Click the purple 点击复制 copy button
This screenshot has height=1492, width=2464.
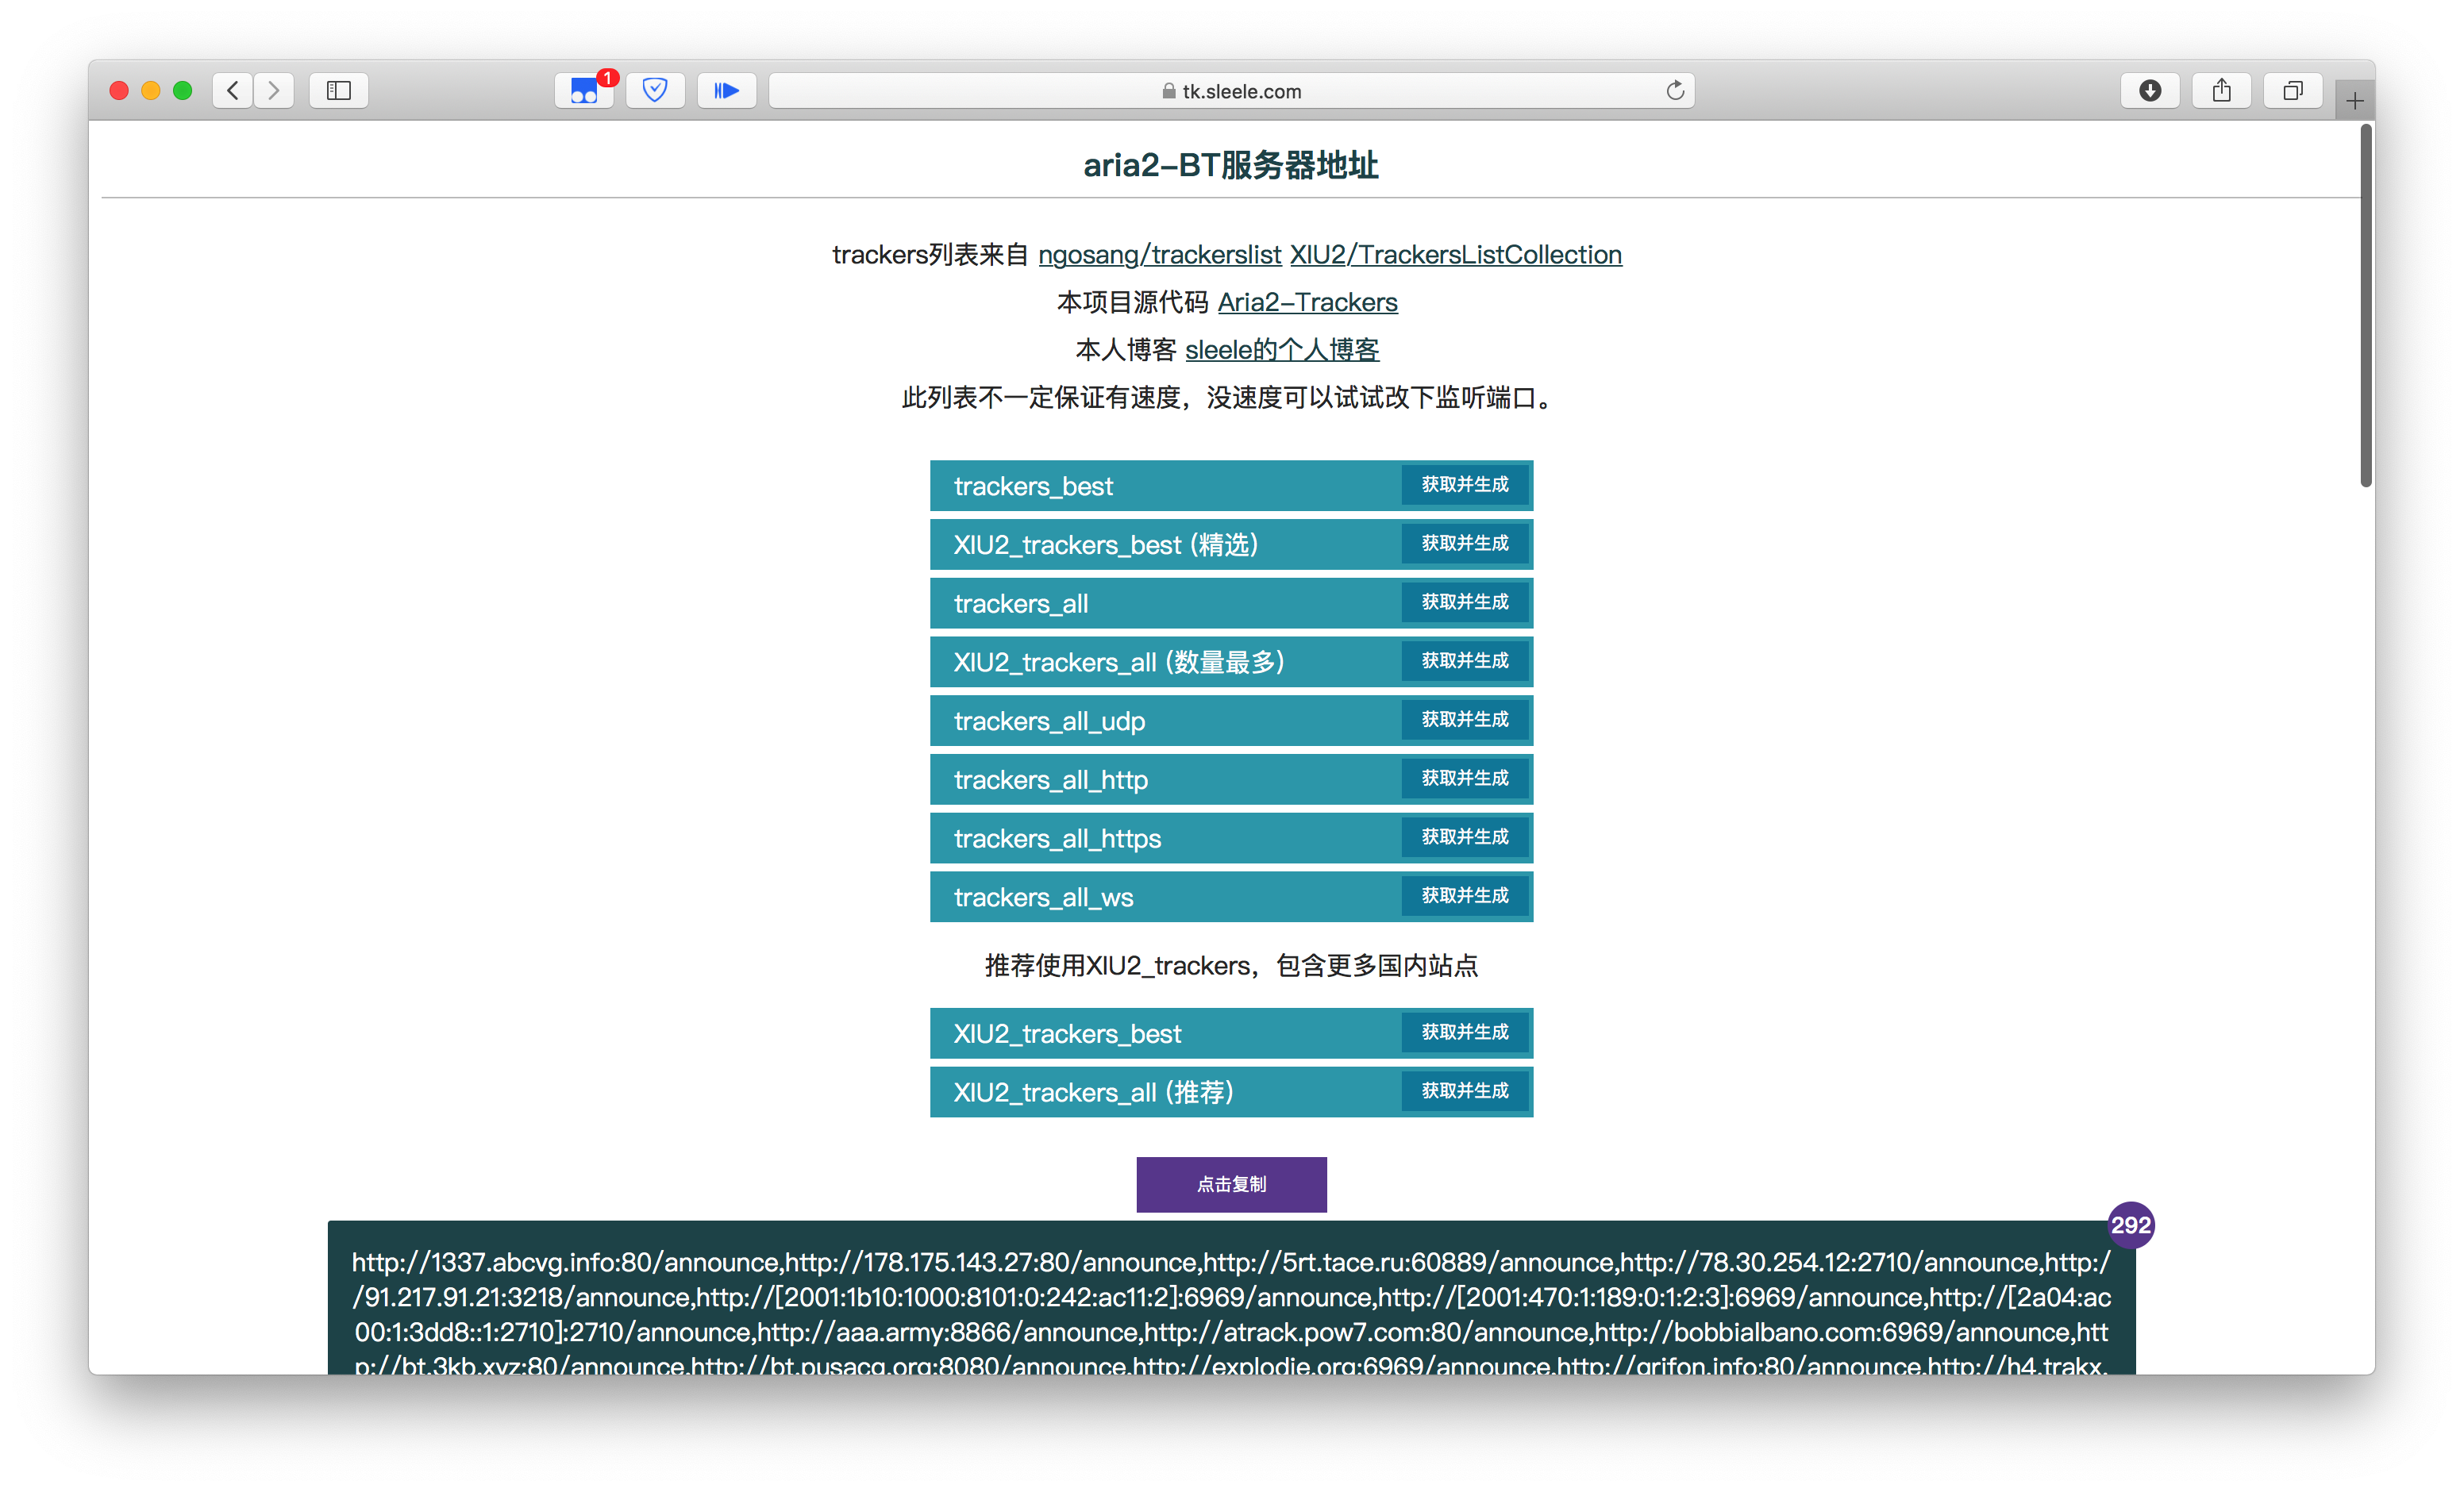tap(1231, 1184)
